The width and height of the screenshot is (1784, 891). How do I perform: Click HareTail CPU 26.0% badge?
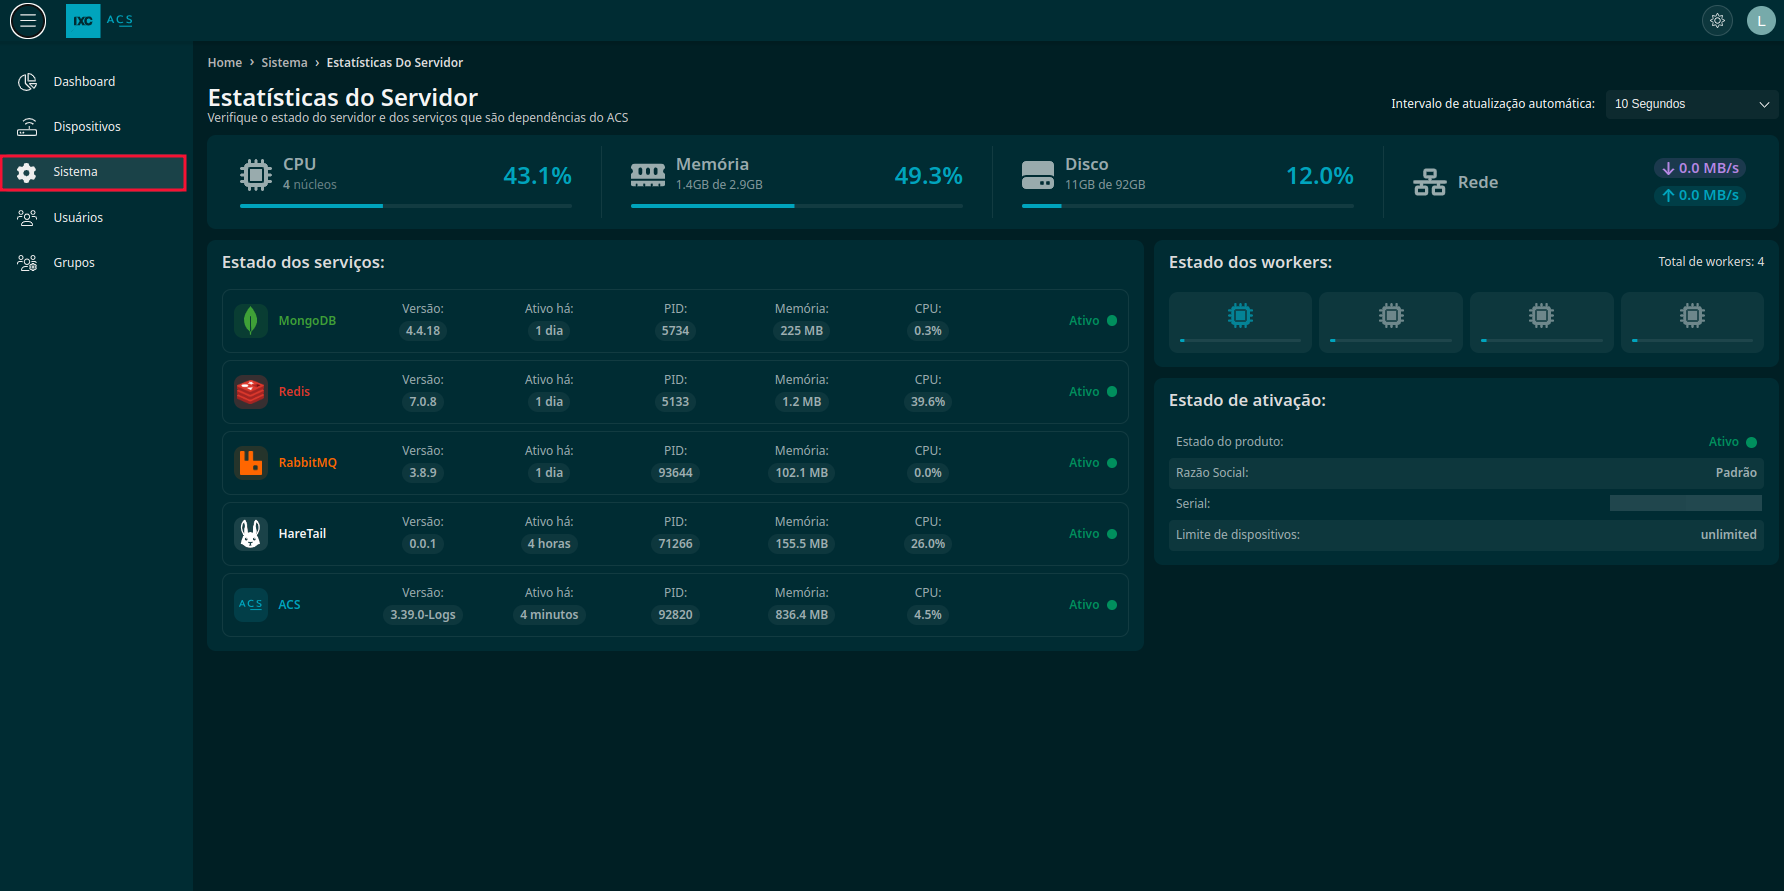[928, 544]
